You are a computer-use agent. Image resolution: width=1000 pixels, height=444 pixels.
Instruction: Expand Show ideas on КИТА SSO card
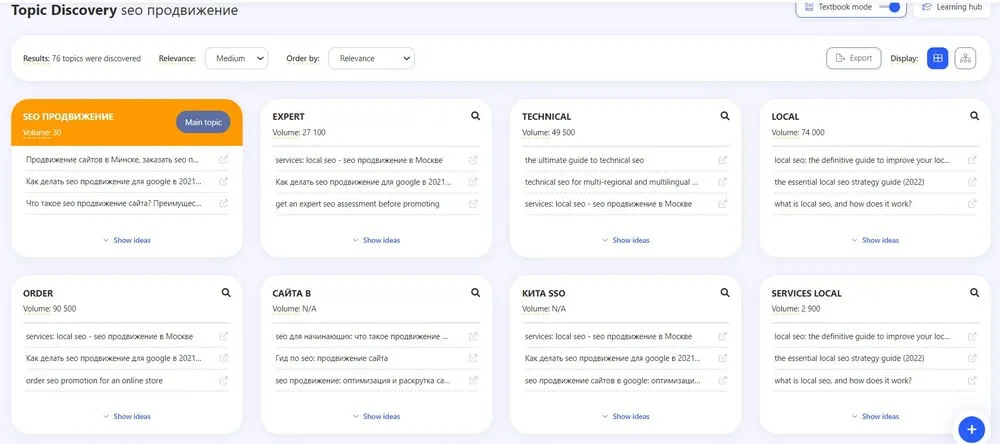click(x=626, y=417)
